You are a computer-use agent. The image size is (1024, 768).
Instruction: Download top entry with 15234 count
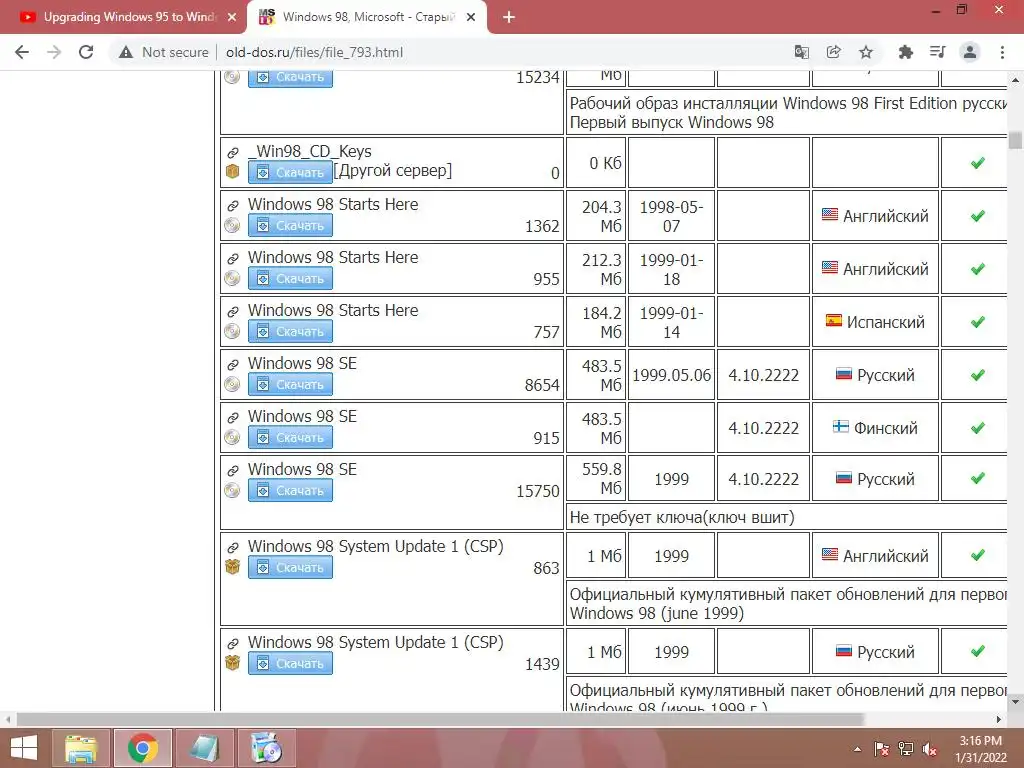pyautogui.click(x=290, y=78)
